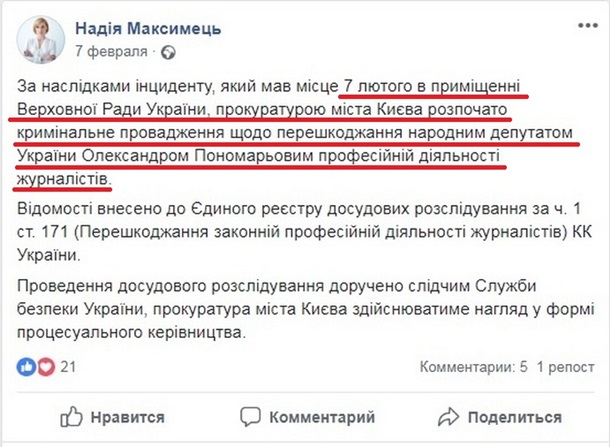View the 1 репост list

coord(565,368)
